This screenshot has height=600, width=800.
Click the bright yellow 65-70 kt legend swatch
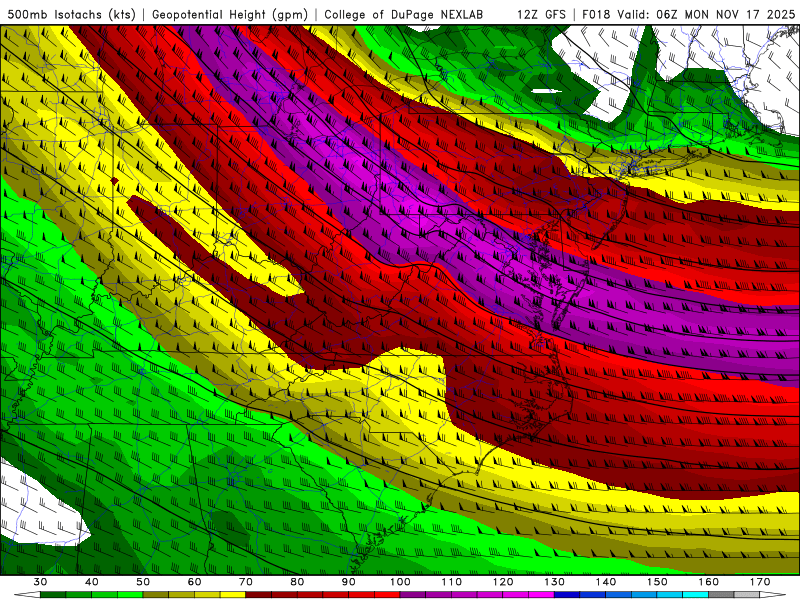click(233, 595)
